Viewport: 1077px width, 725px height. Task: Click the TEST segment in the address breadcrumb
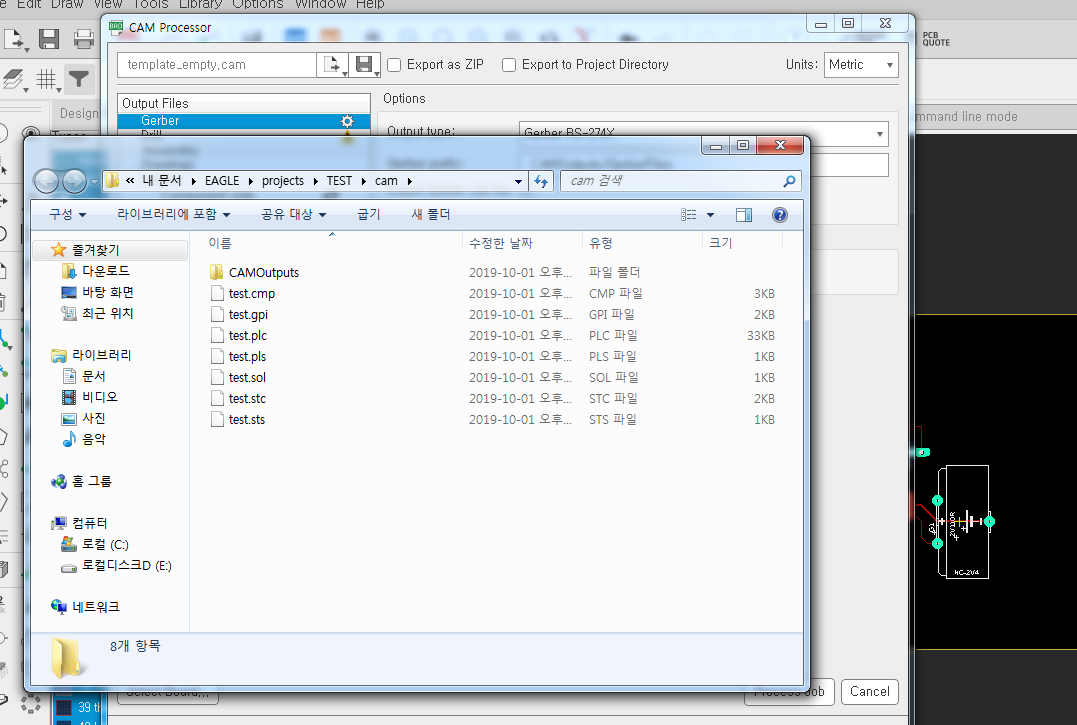point(339,181)
